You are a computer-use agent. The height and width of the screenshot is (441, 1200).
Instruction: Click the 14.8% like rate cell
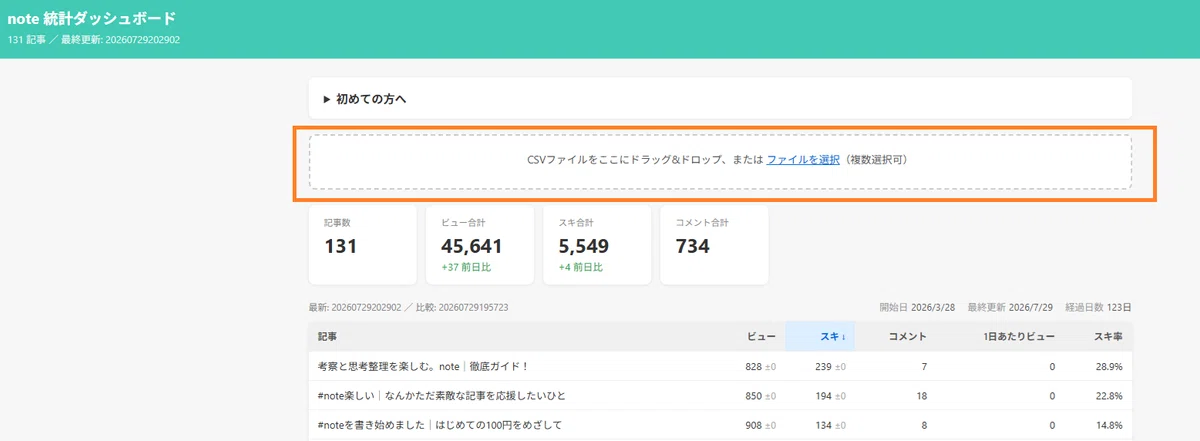(x=1108, y=425)
